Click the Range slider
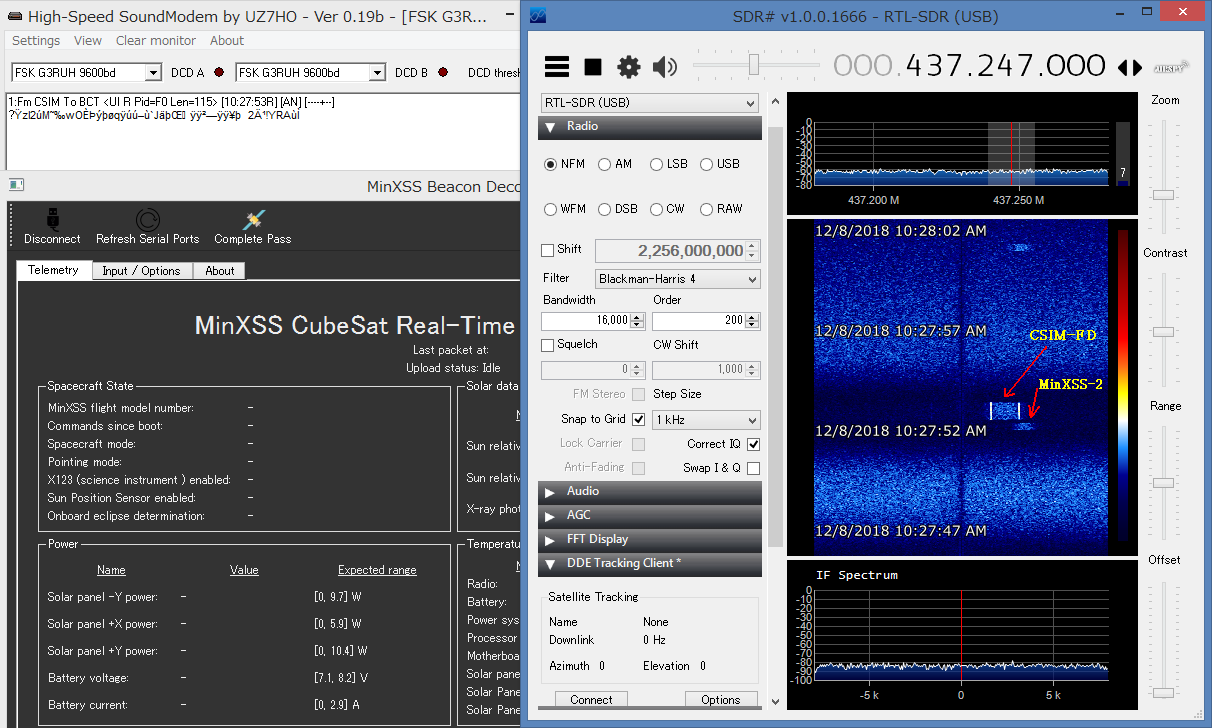This screenshot has height=728, width=1212. pos(1163,481)
